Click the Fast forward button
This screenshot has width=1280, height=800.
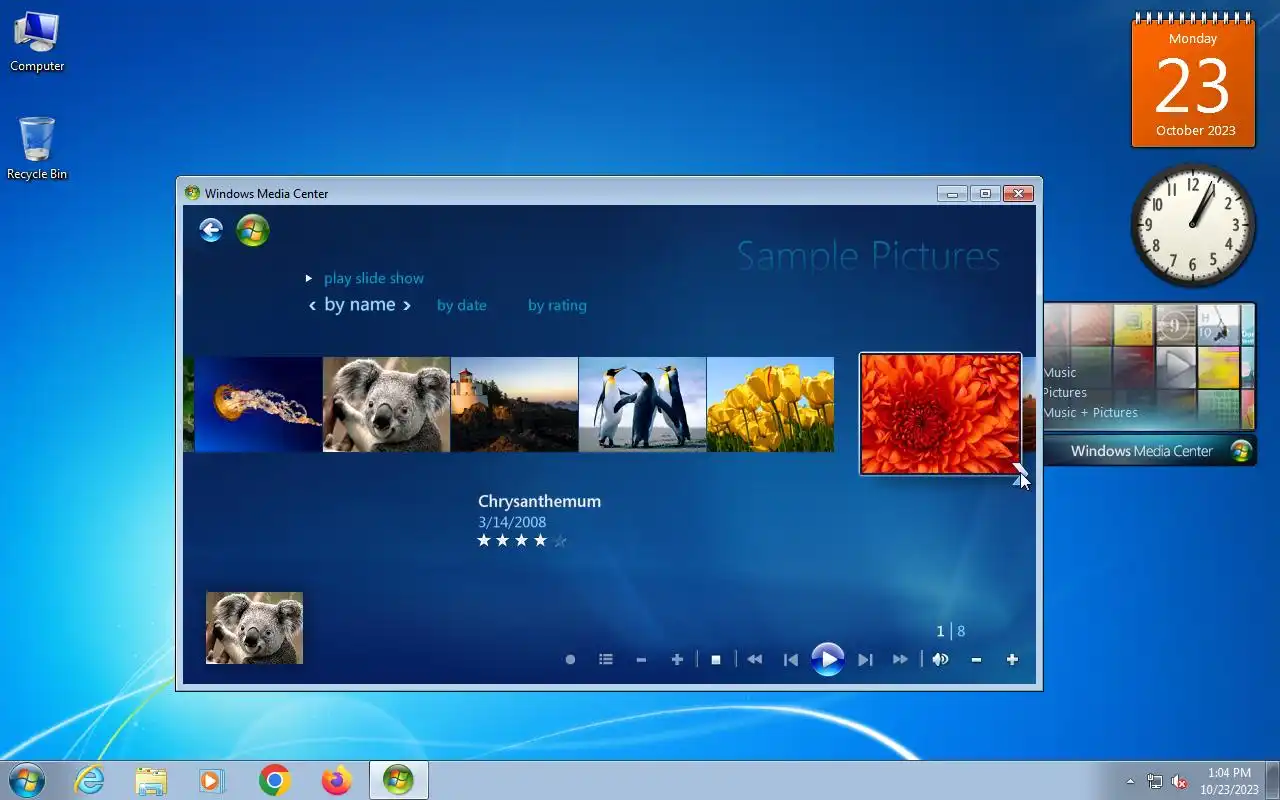click(x=900, y=660)
